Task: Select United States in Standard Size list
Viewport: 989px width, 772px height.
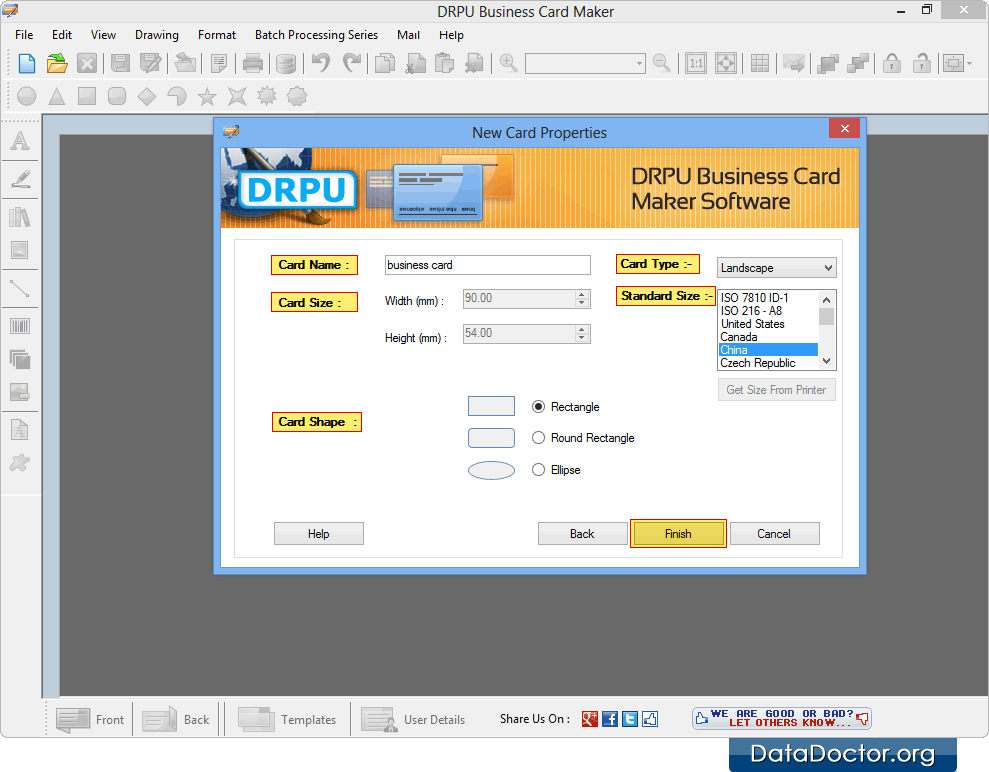Action: (768, 324)
